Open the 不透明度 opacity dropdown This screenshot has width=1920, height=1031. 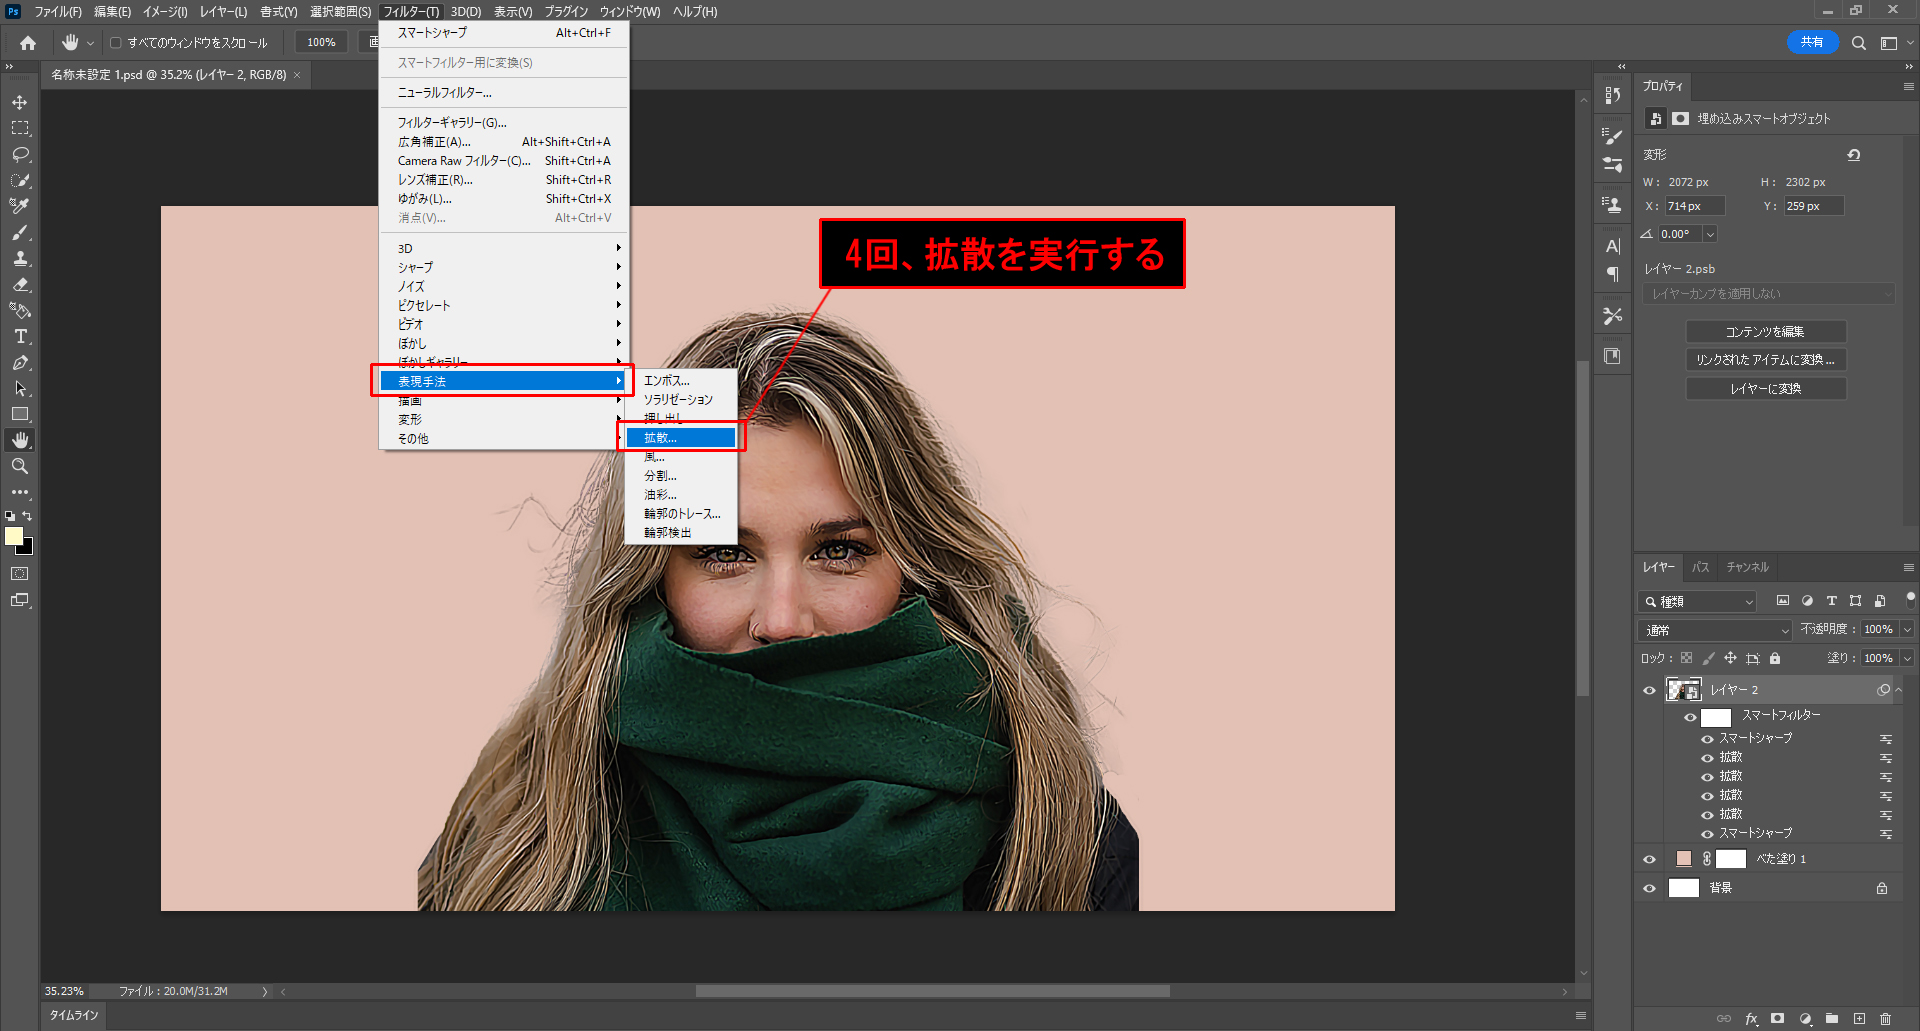[x=1907, y=630]
